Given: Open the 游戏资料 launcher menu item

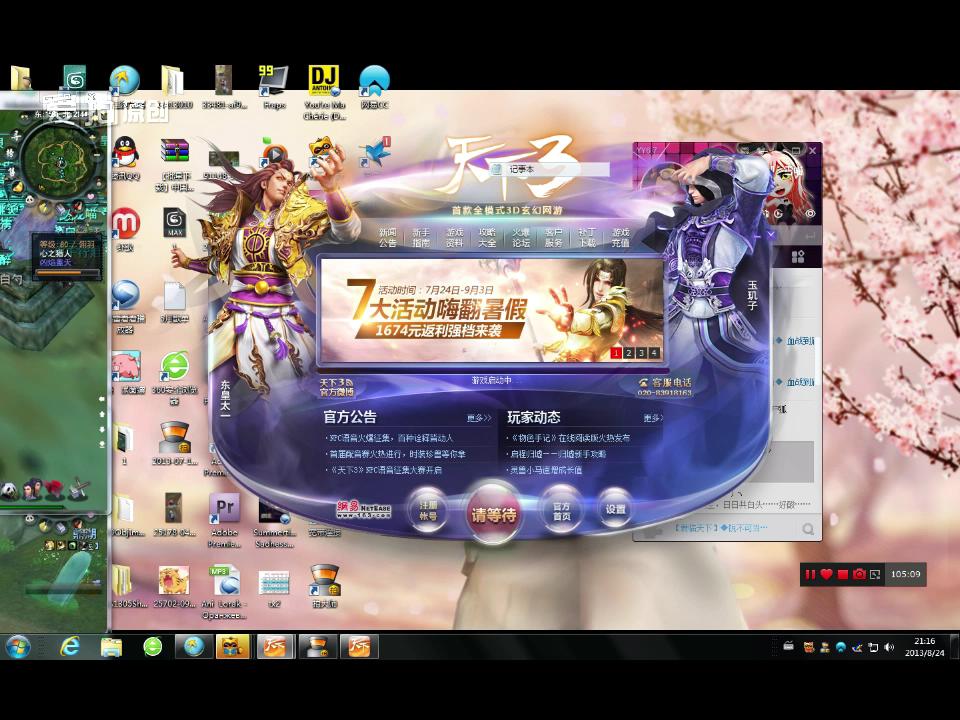Looking at the screenshot, I should point(454,238).
